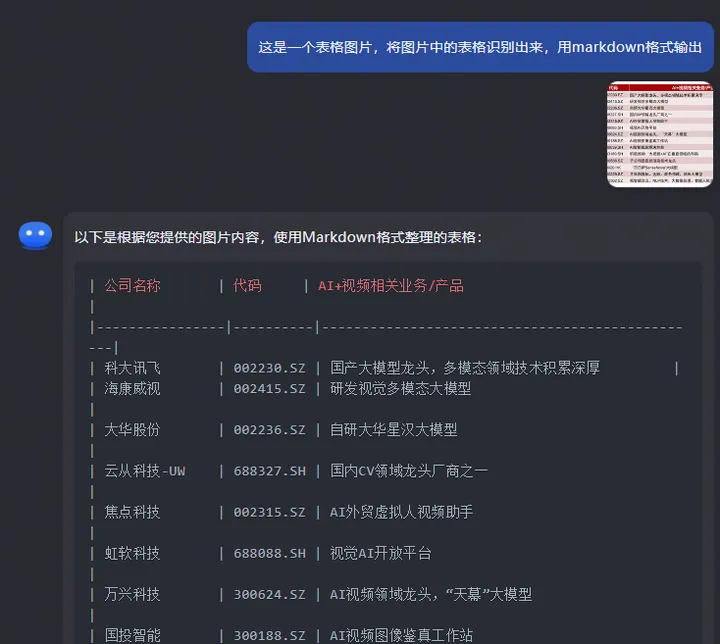Select stock code 002236.SZ

pyautogui.click(x=269, y=430)
